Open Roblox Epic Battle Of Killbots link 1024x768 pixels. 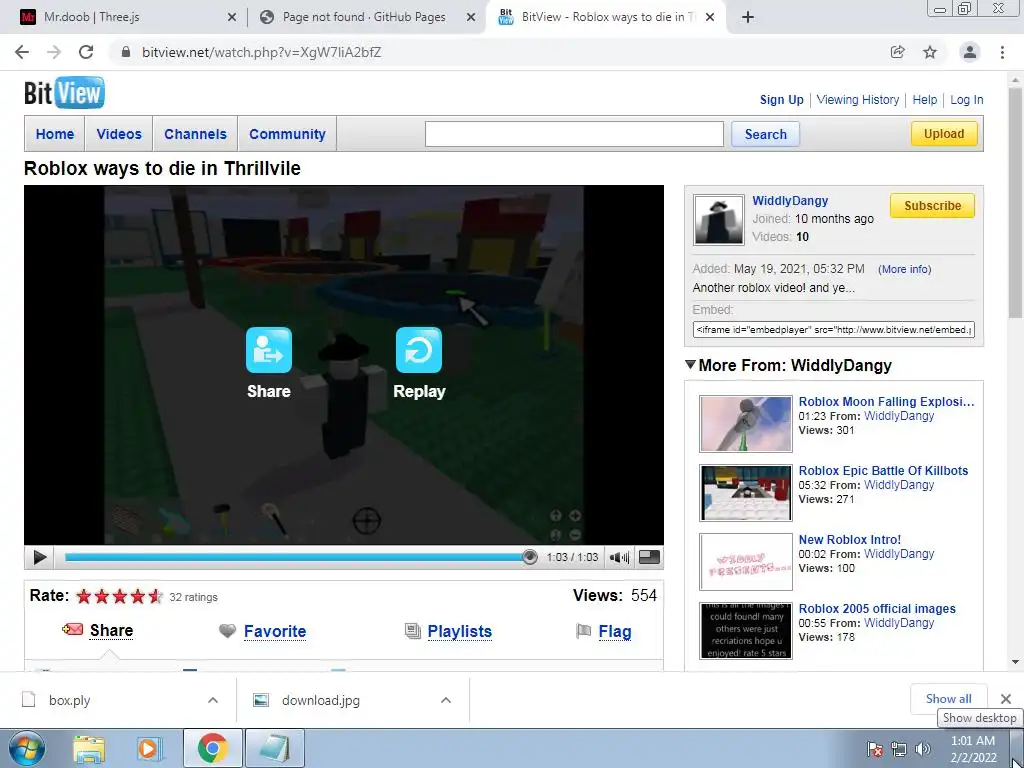tap(883, 470)
